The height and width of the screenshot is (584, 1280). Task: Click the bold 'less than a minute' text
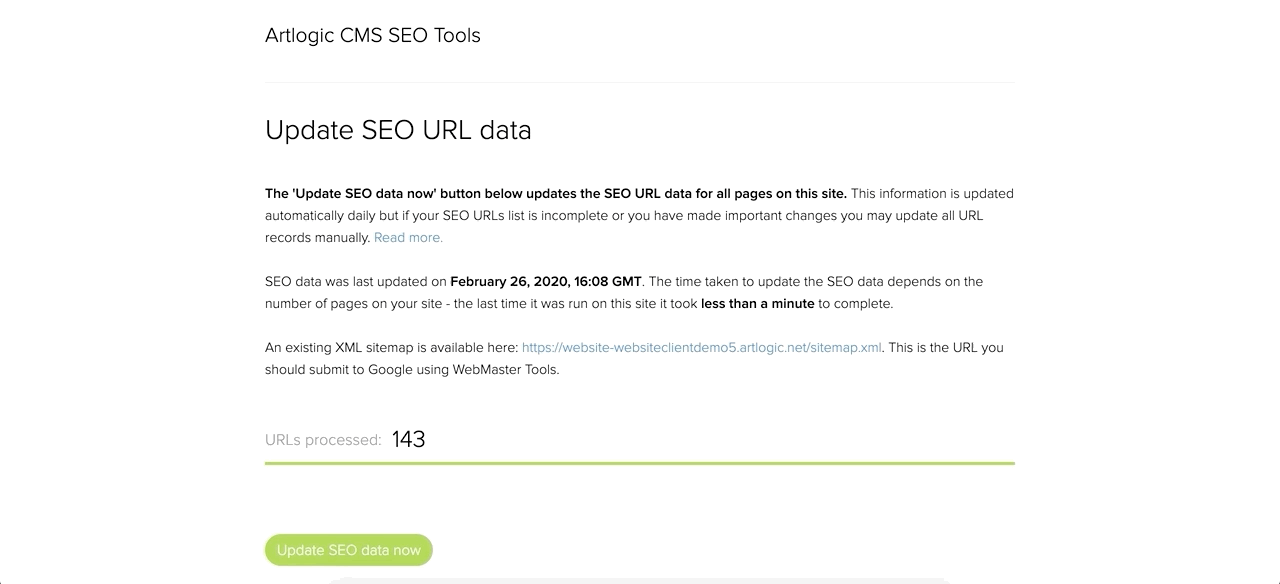(758, 304)
